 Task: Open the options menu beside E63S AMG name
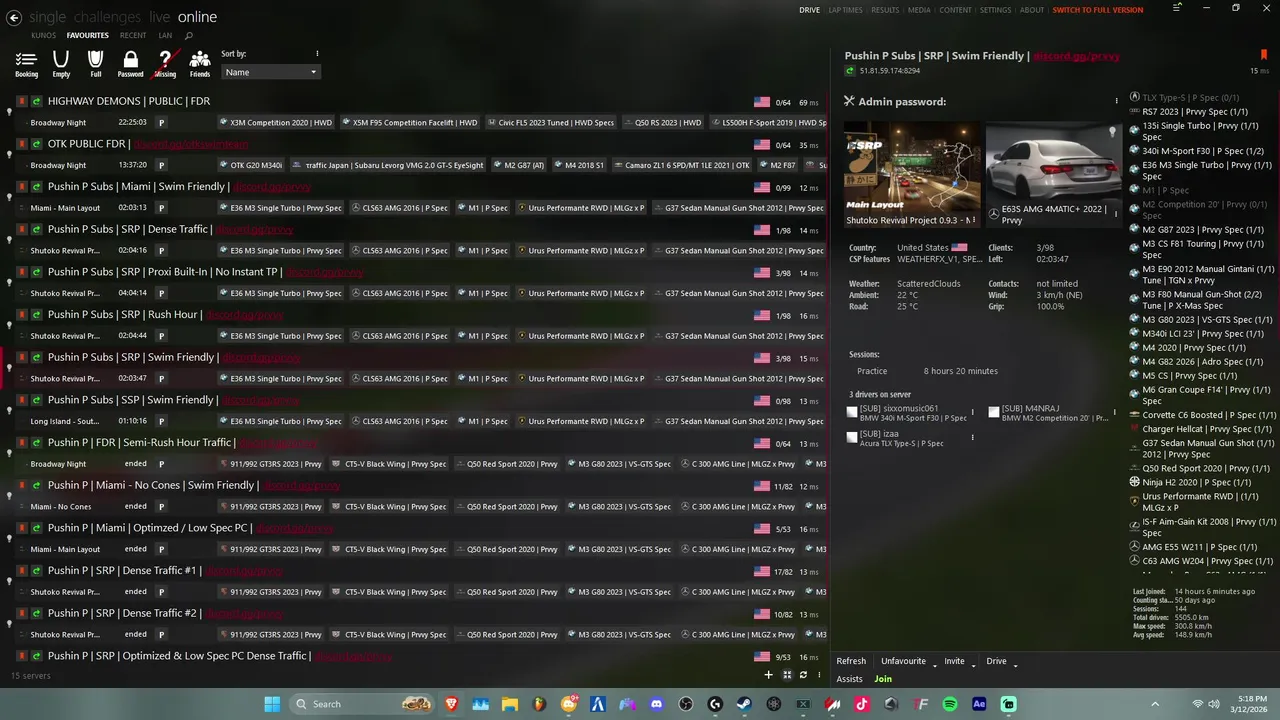[1117, 214]
